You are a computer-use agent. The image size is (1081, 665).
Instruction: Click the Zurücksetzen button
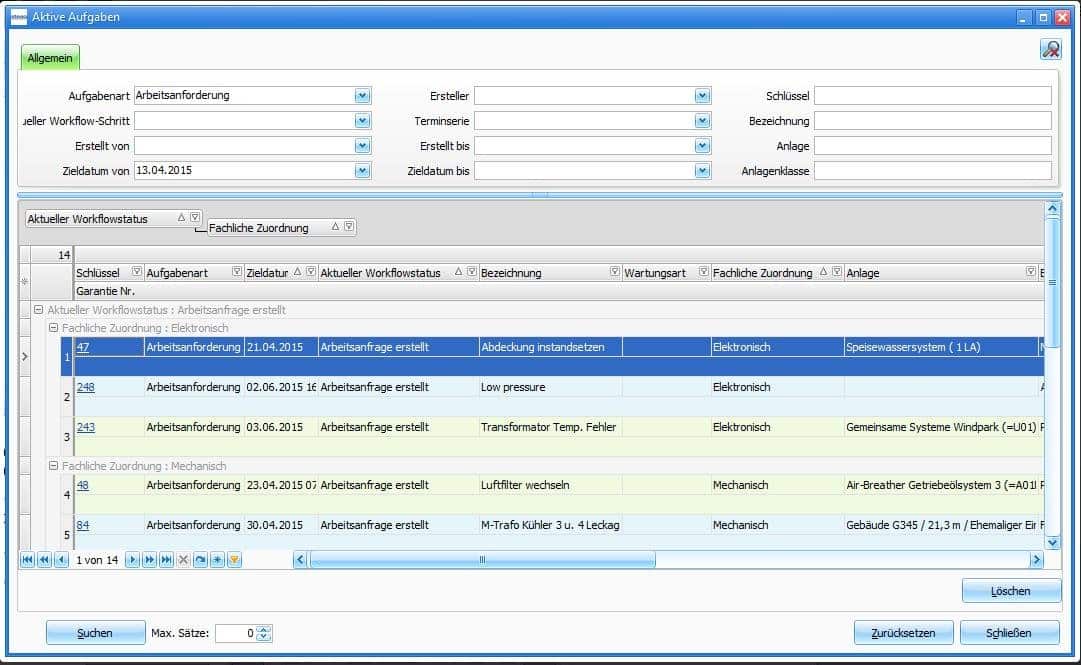coord(903,633)
